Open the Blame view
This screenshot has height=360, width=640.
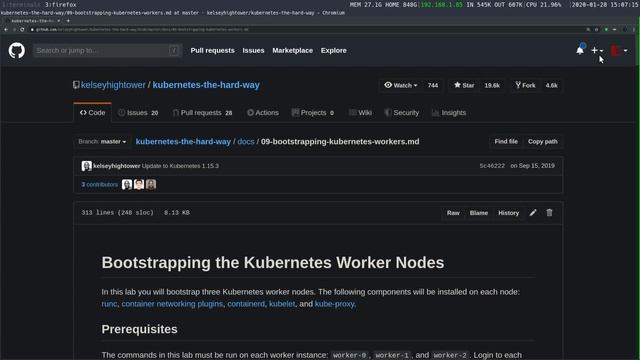coord(479,213)
